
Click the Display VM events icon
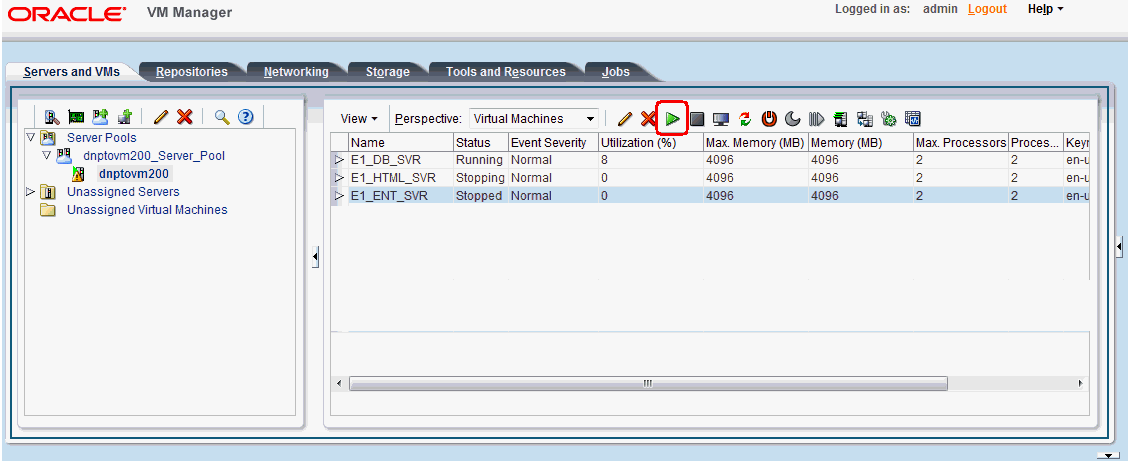913,119
